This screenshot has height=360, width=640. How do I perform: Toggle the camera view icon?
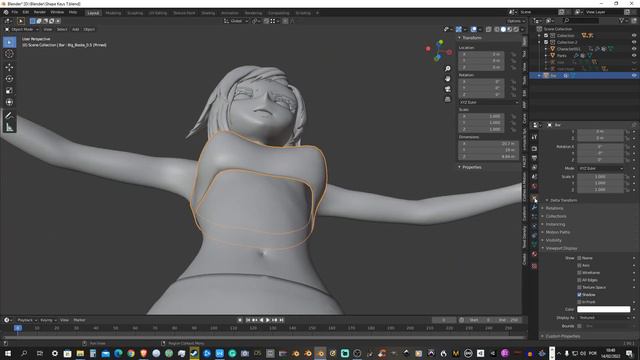click(448, 89)
